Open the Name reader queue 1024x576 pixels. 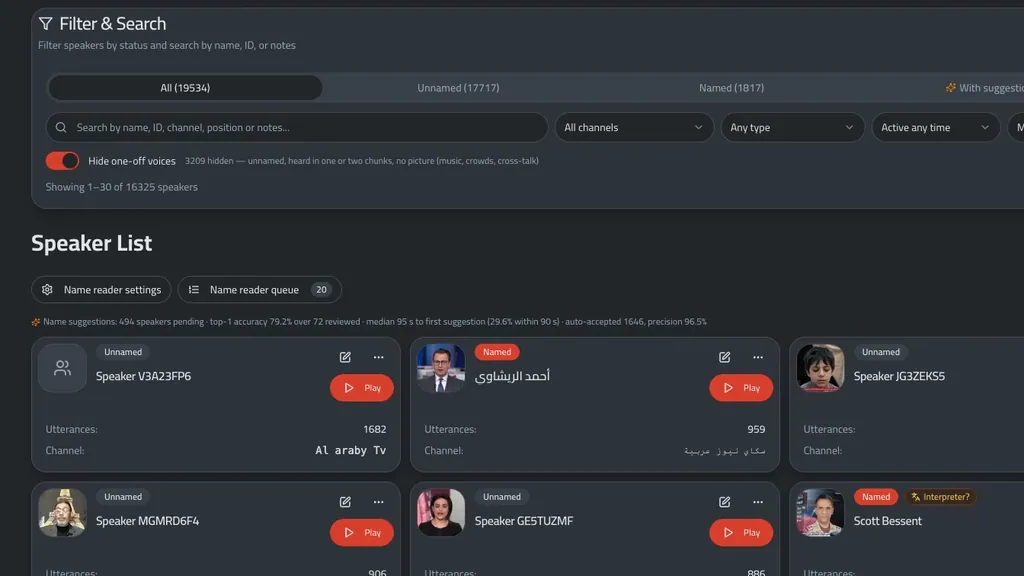coord(259,289)
